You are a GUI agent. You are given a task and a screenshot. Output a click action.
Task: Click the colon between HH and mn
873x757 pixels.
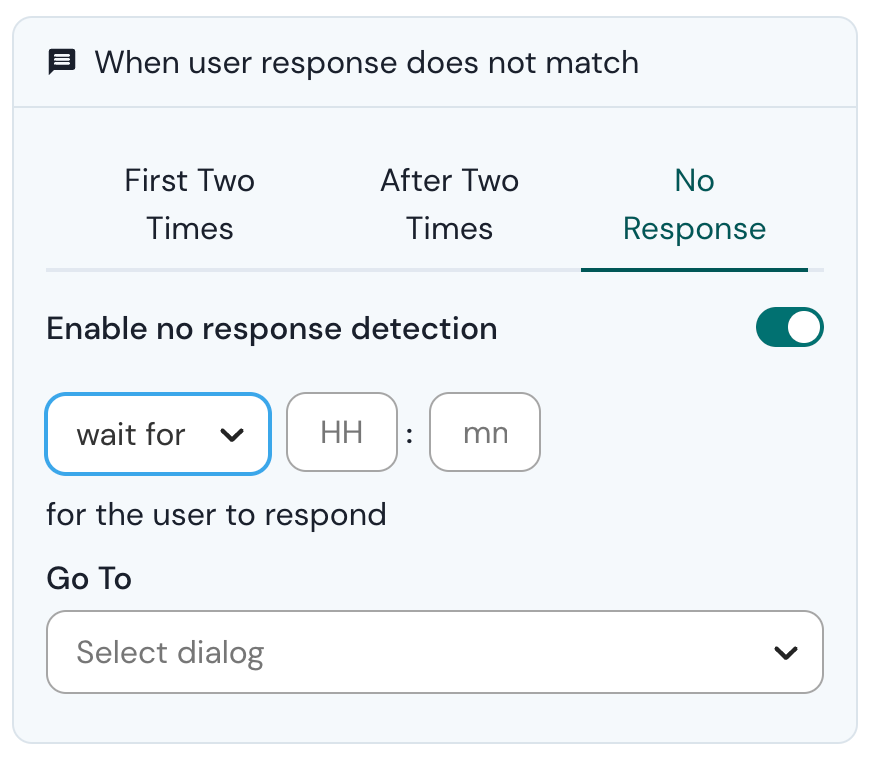coord(410,435)
